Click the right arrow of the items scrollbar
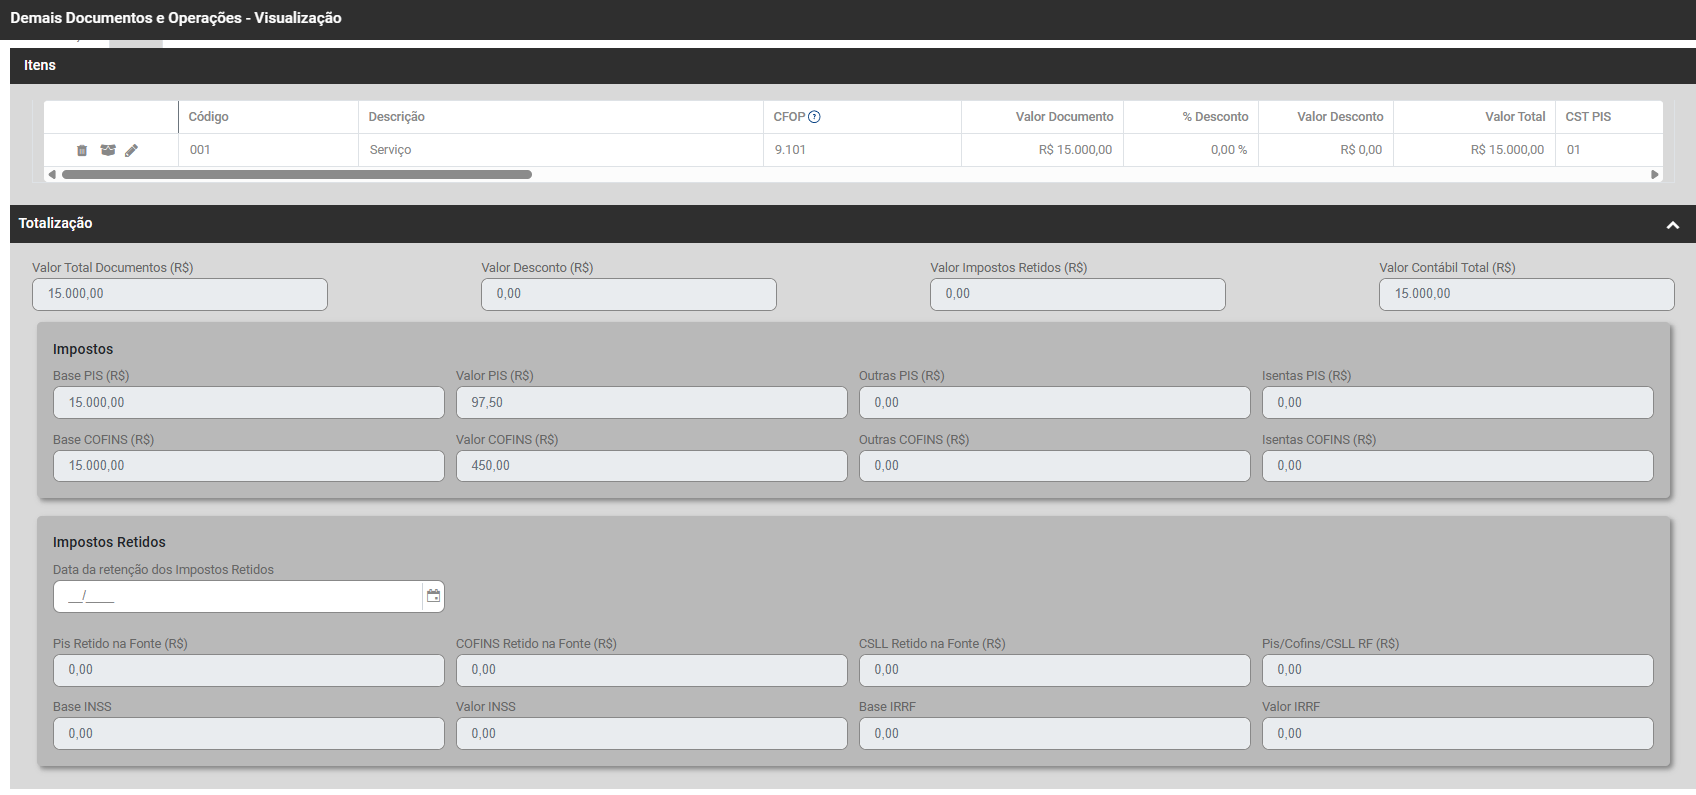This screenshot has height=795, width=1696. 1654,174
